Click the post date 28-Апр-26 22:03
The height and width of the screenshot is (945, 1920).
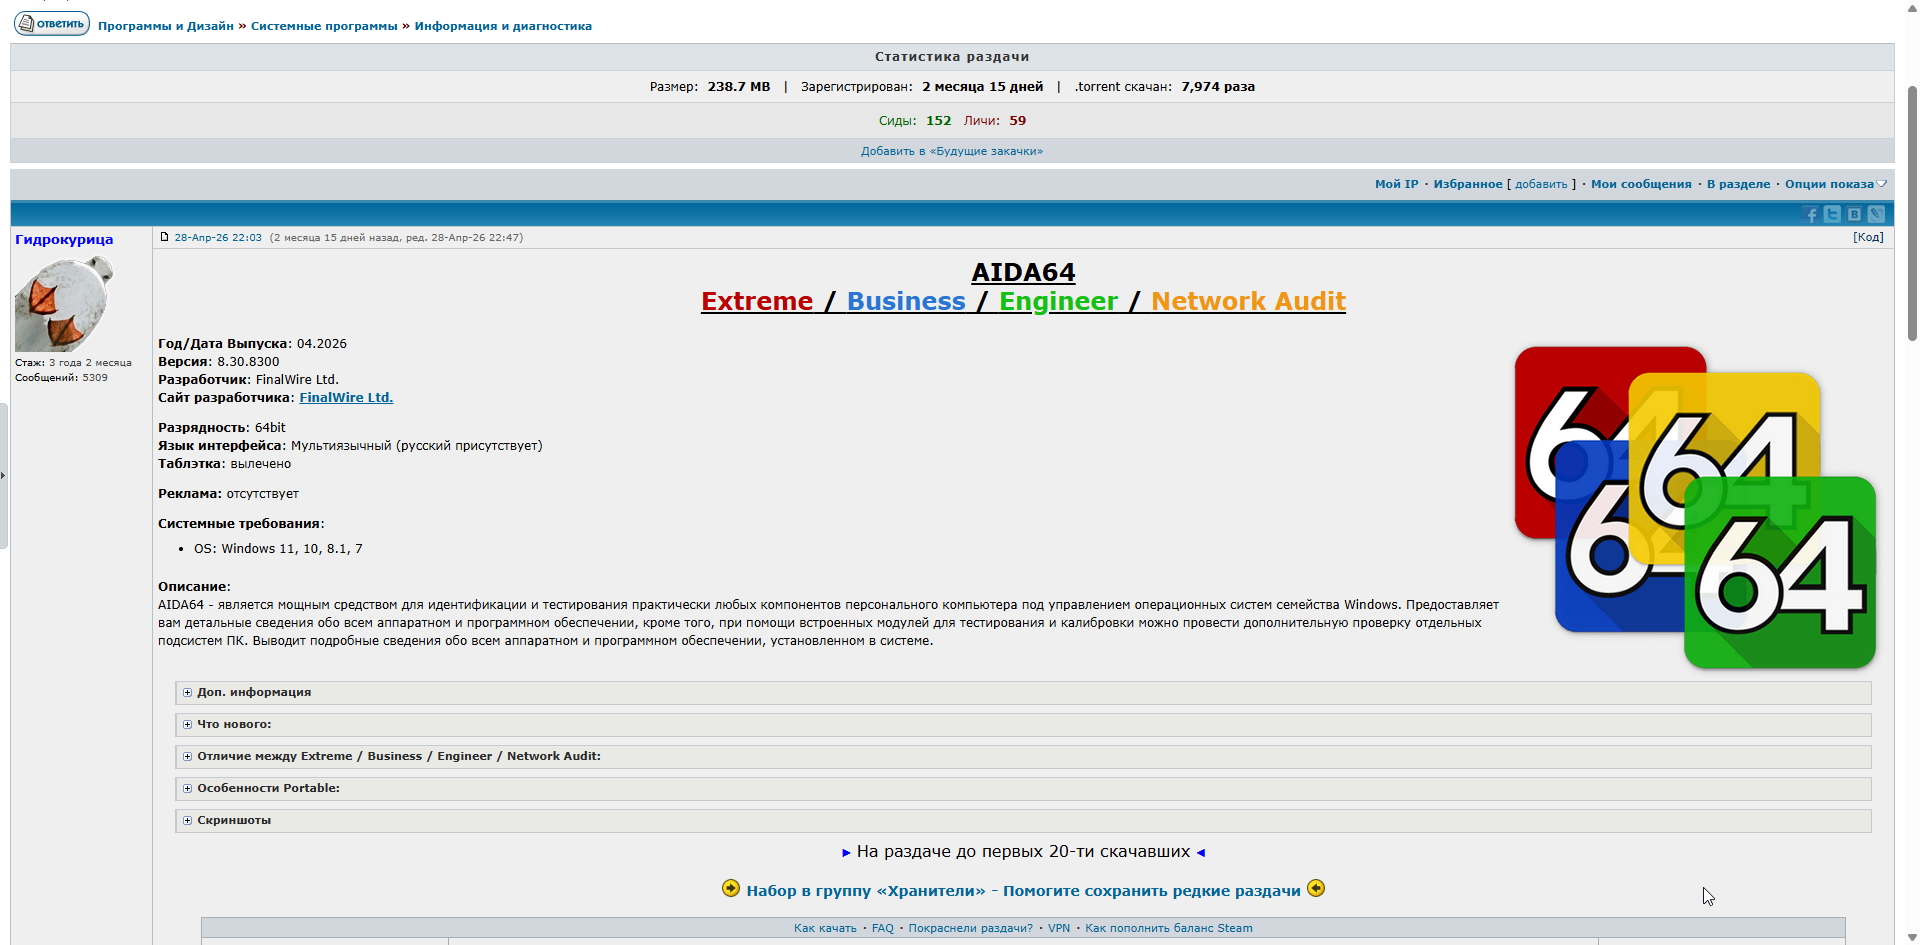pos(218,238)
